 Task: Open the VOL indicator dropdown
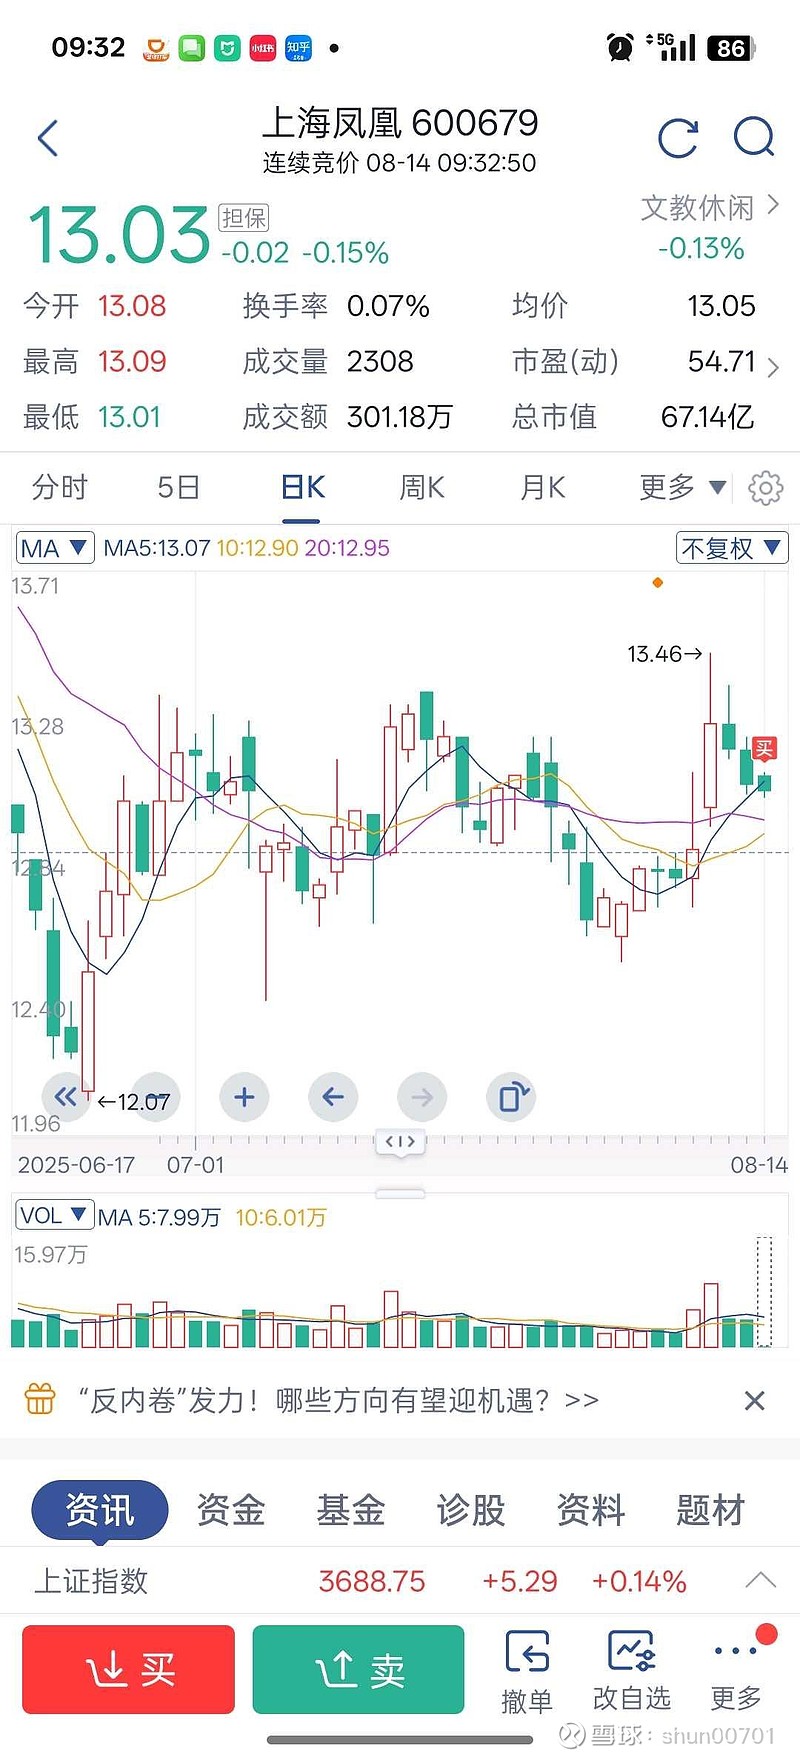click(x=55, y=1216)
